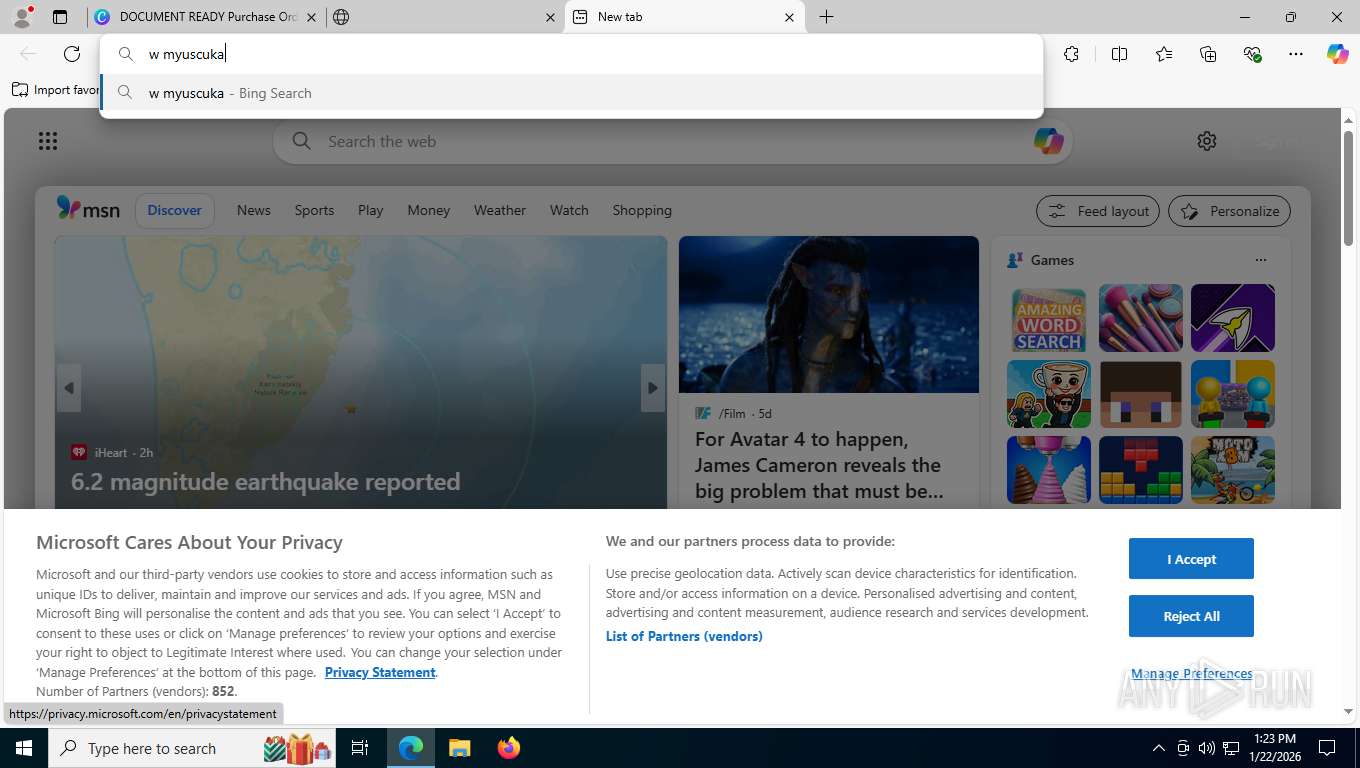Viewport: 1360px width, 768px height.
Task: Open Favorites star icon in toolbar
Action: pos(1164,54)
